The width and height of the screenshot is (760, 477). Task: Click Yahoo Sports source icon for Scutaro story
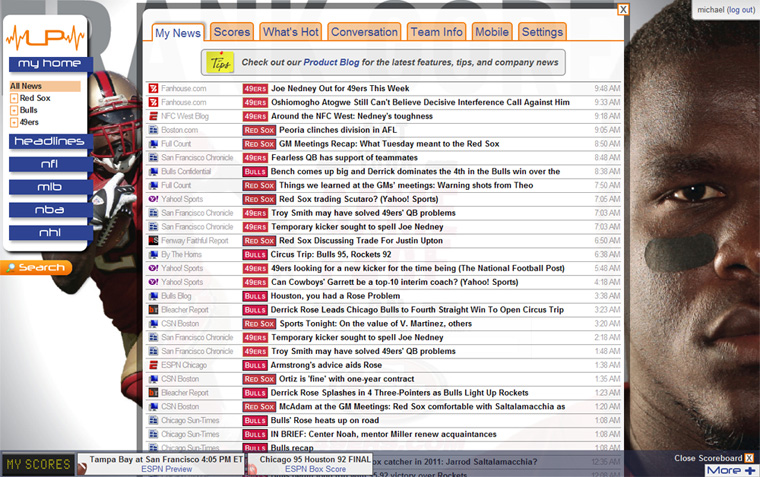pos(153,199)
